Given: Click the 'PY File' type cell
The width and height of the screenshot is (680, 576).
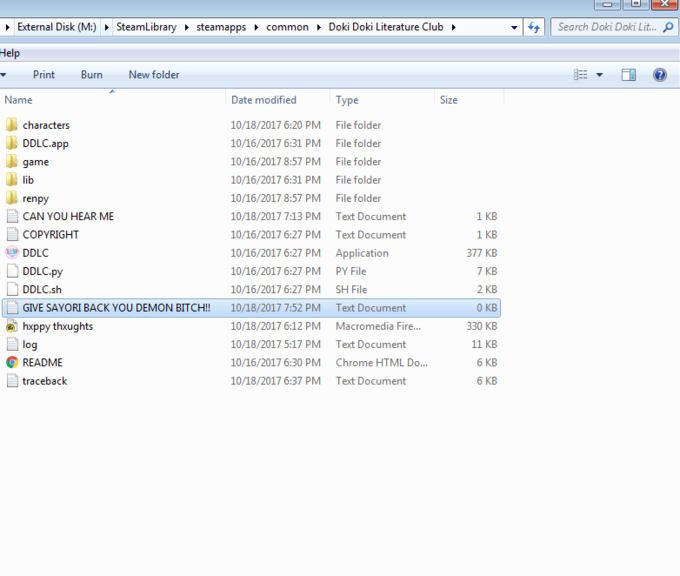Looking at the screenshot, I should pos(351,271).
